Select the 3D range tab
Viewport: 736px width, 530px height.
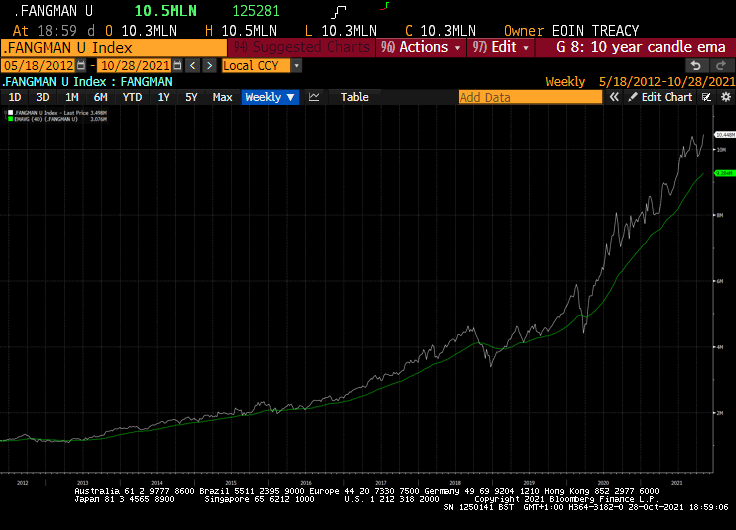coord(43,97)
